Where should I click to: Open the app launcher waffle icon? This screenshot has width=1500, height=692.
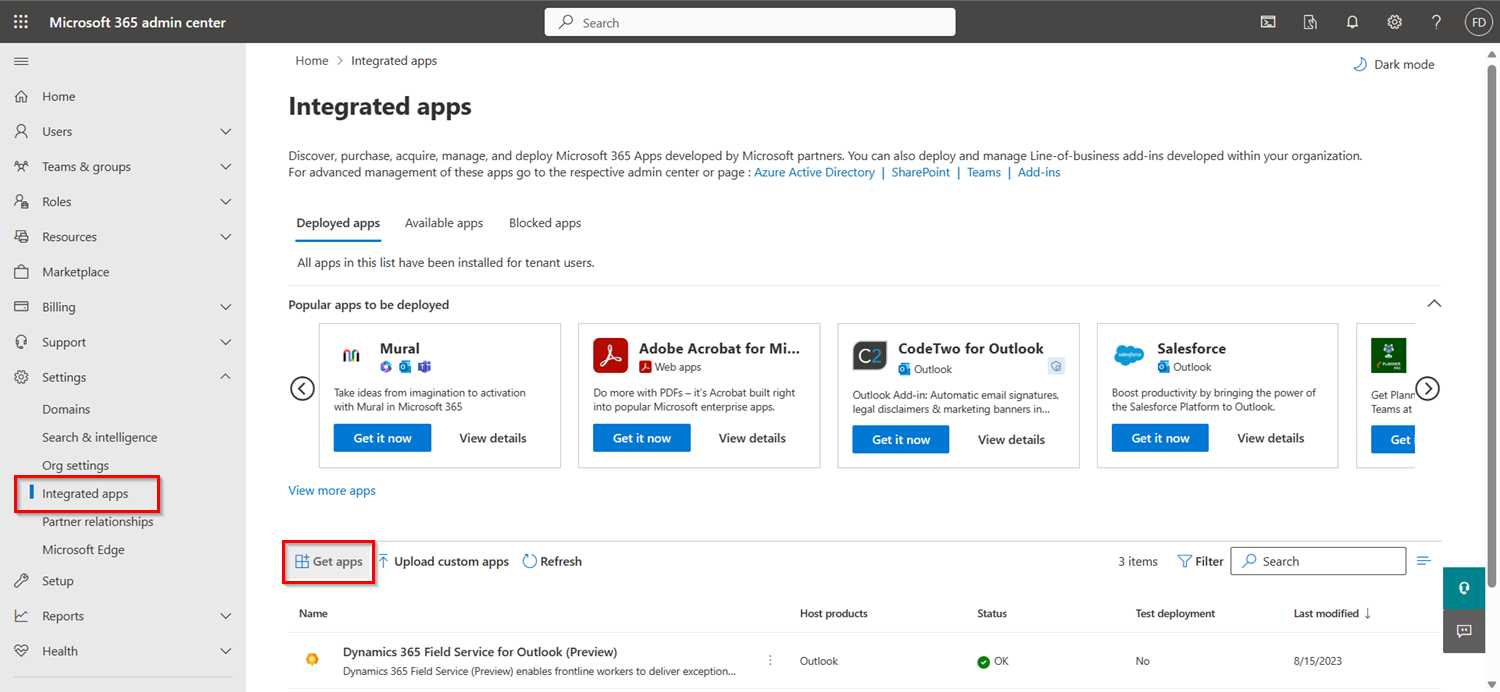click(x=21, y=22)
